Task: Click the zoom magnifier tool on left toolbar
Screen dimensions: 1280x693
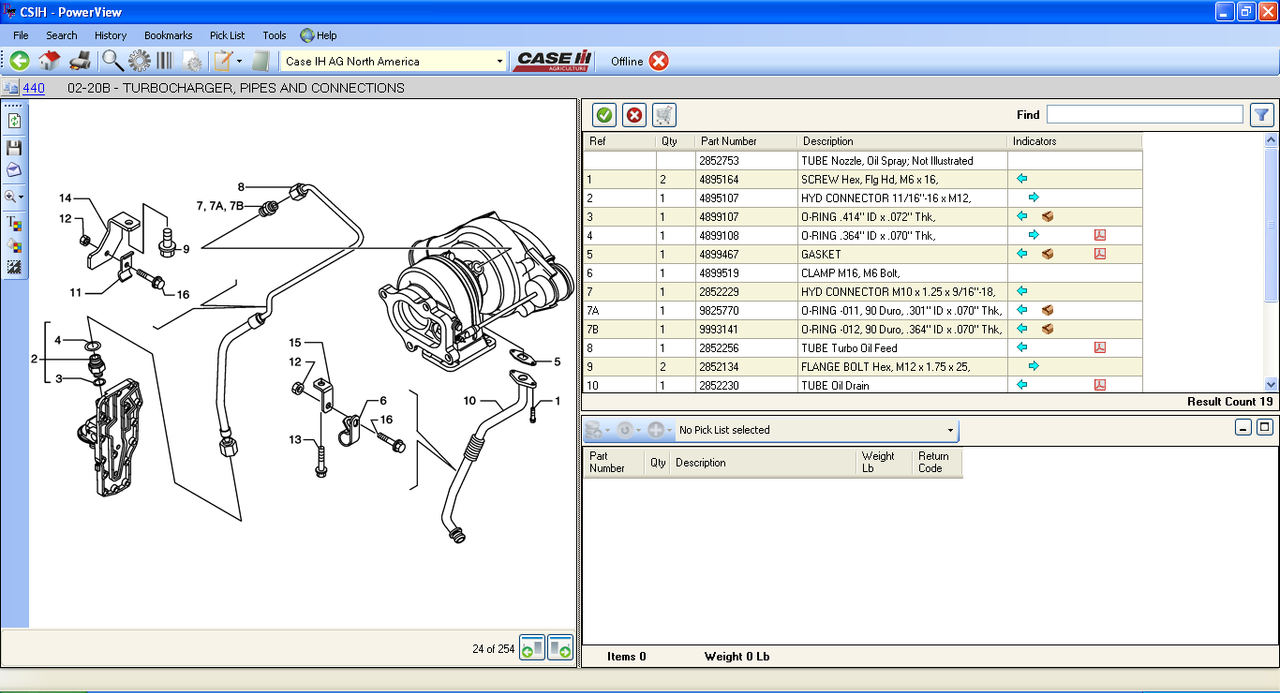Action: click(10, 197)
